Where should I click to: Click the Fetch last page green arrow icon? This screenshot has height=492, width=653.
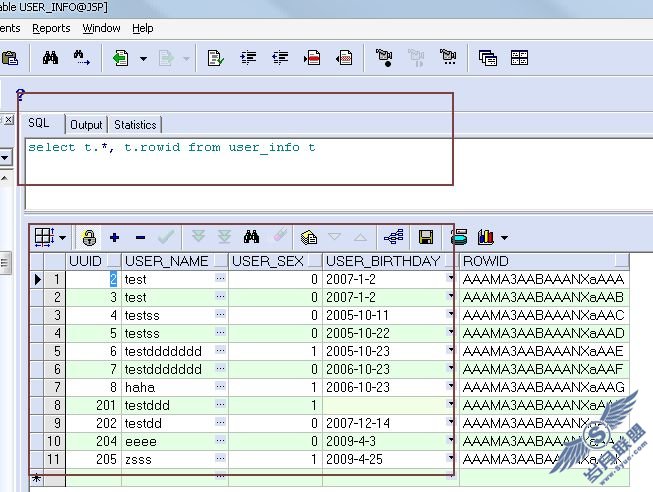tap(224, 237)
